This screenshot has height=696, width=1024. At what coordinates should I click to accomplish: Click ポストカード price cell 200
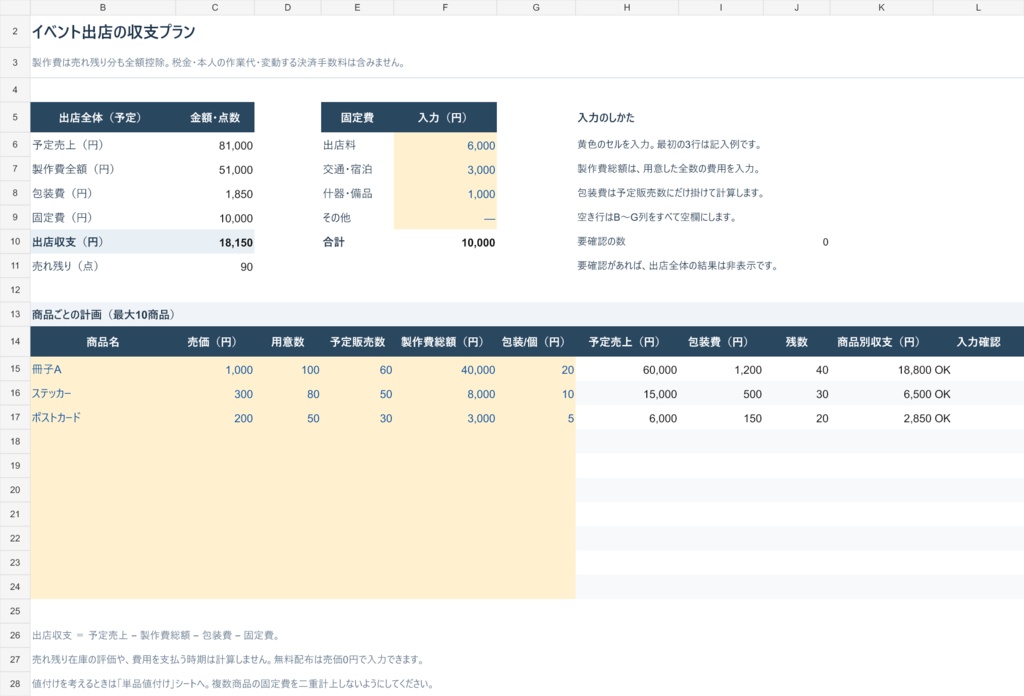[x=215, y=418]
